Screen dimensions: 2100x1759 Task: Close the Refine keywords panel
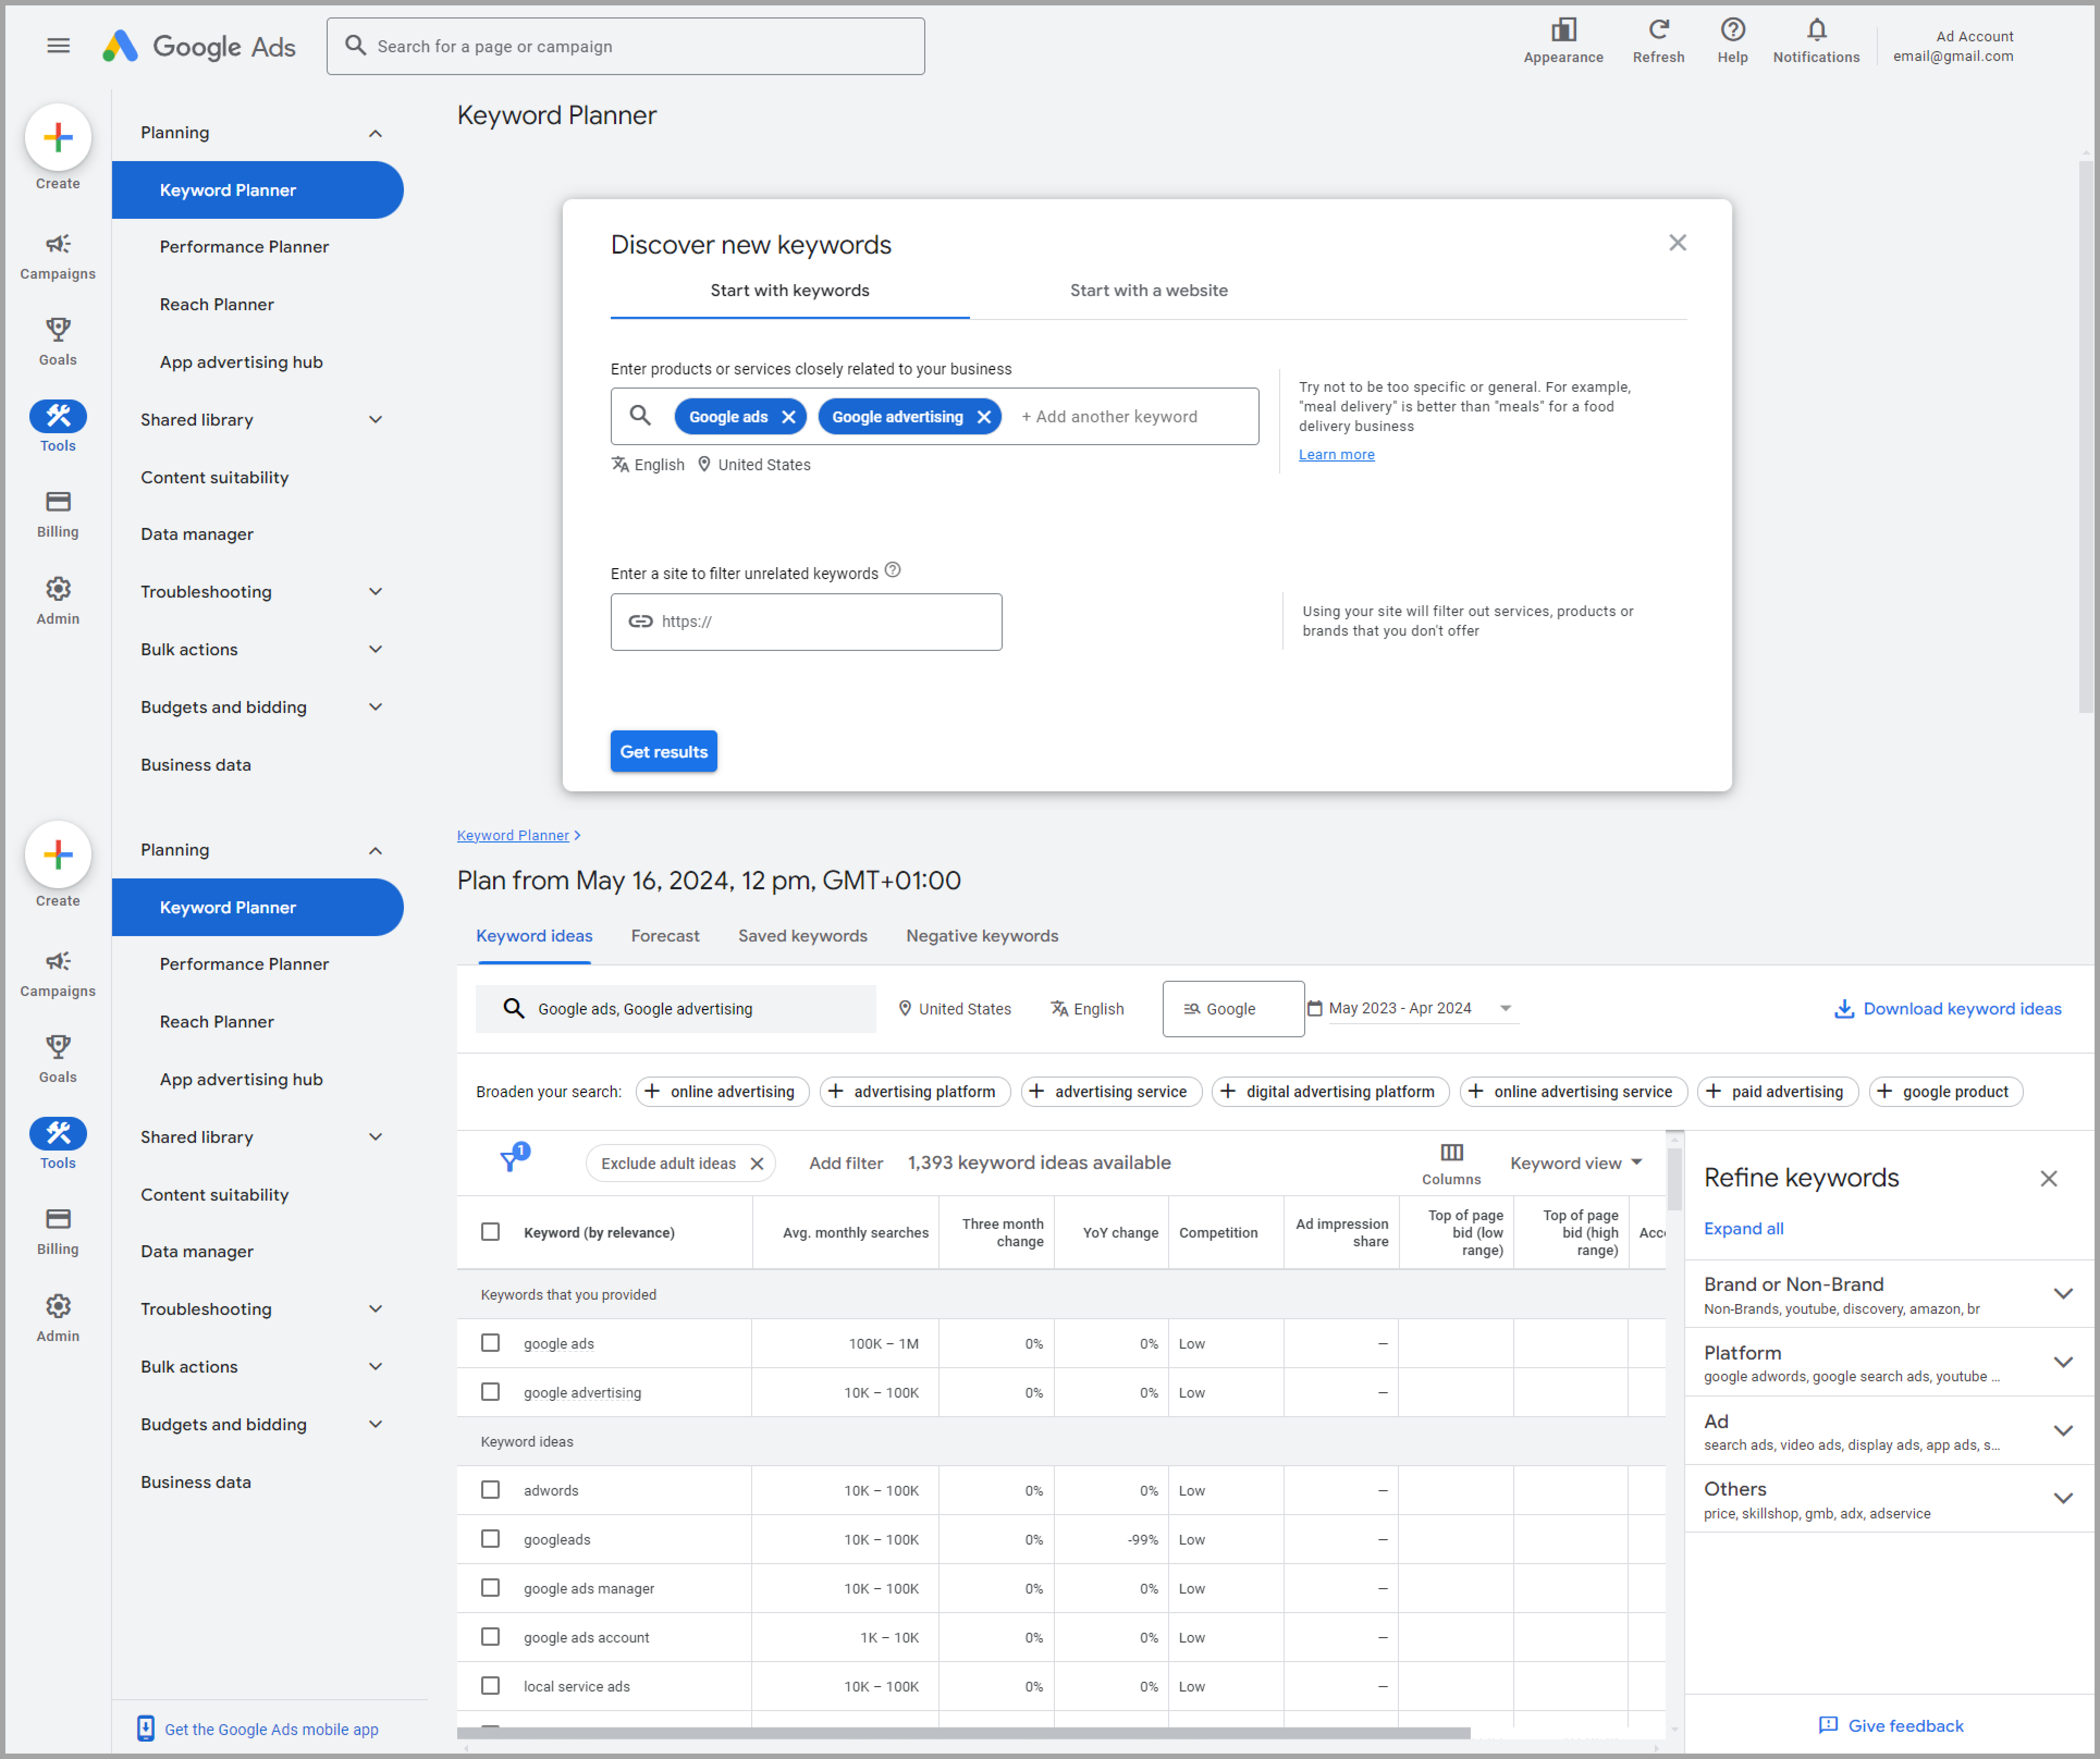click(x=2048, y=1178)
